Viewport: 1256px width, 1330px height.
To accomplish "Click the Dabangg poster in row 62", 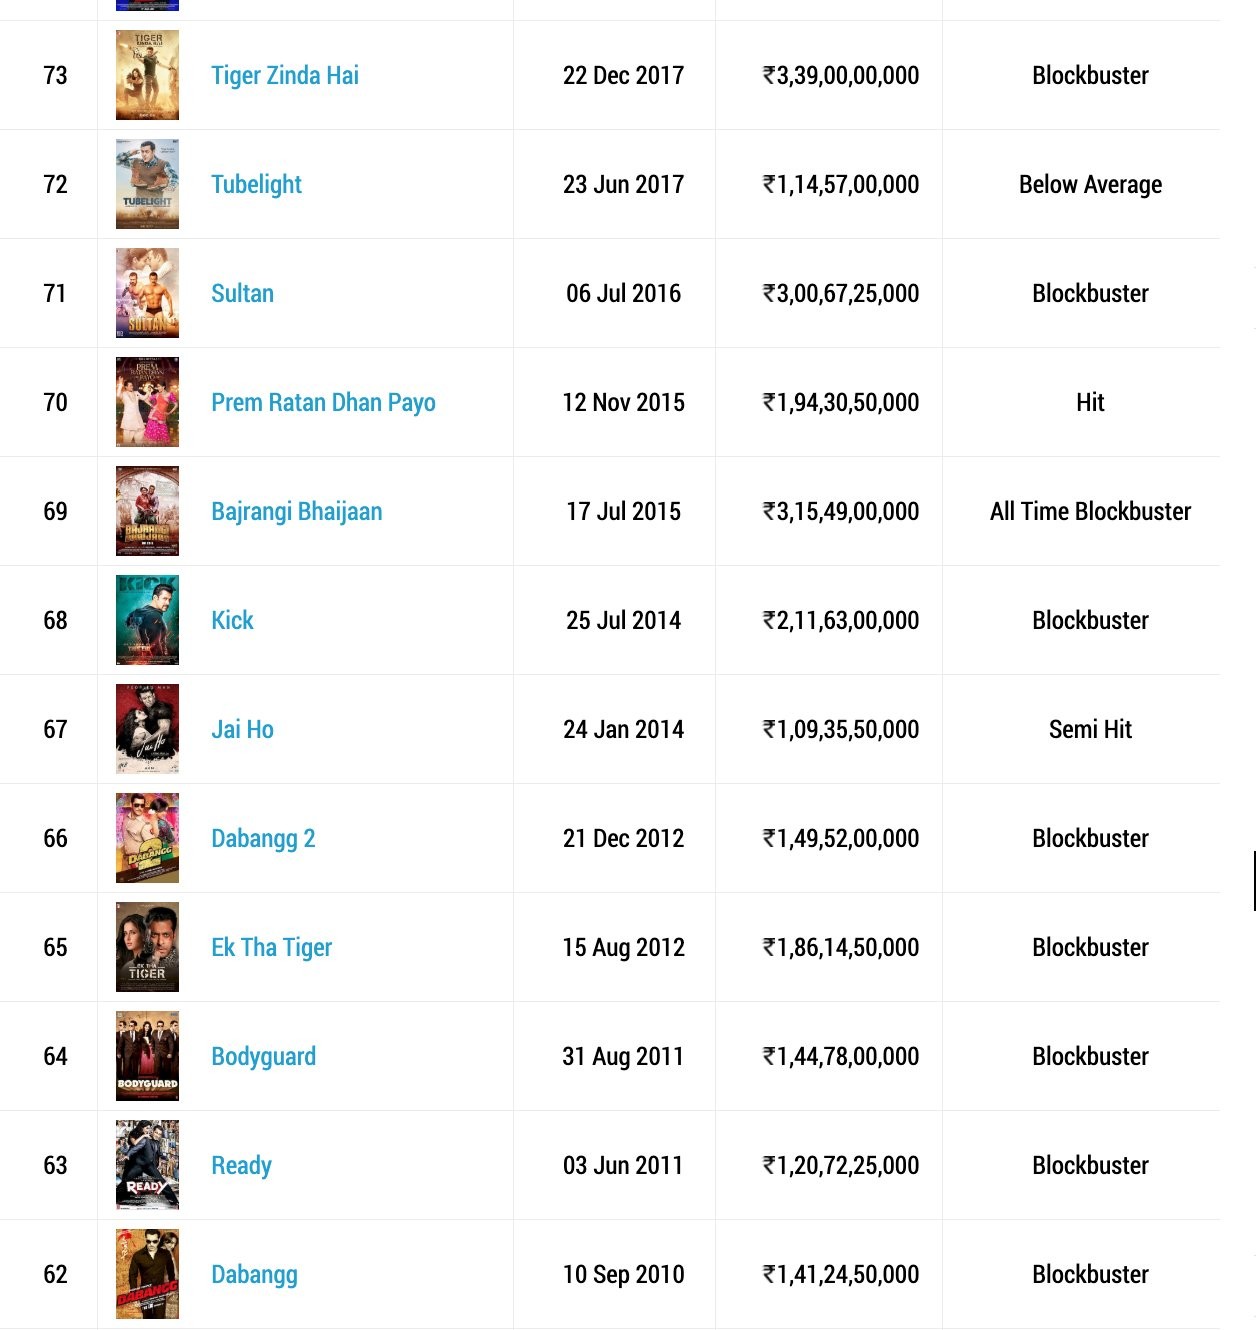I will (x=147, y=1274).
